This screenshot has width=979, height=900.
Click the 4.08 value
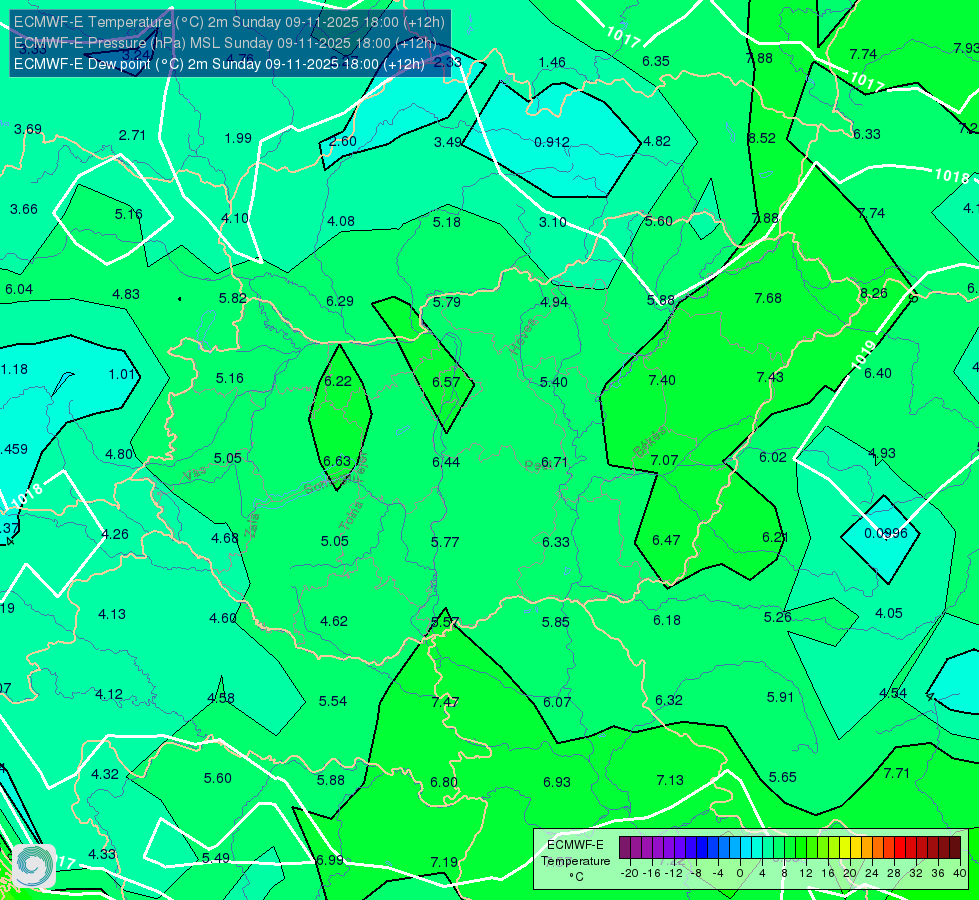coord(341,221)
